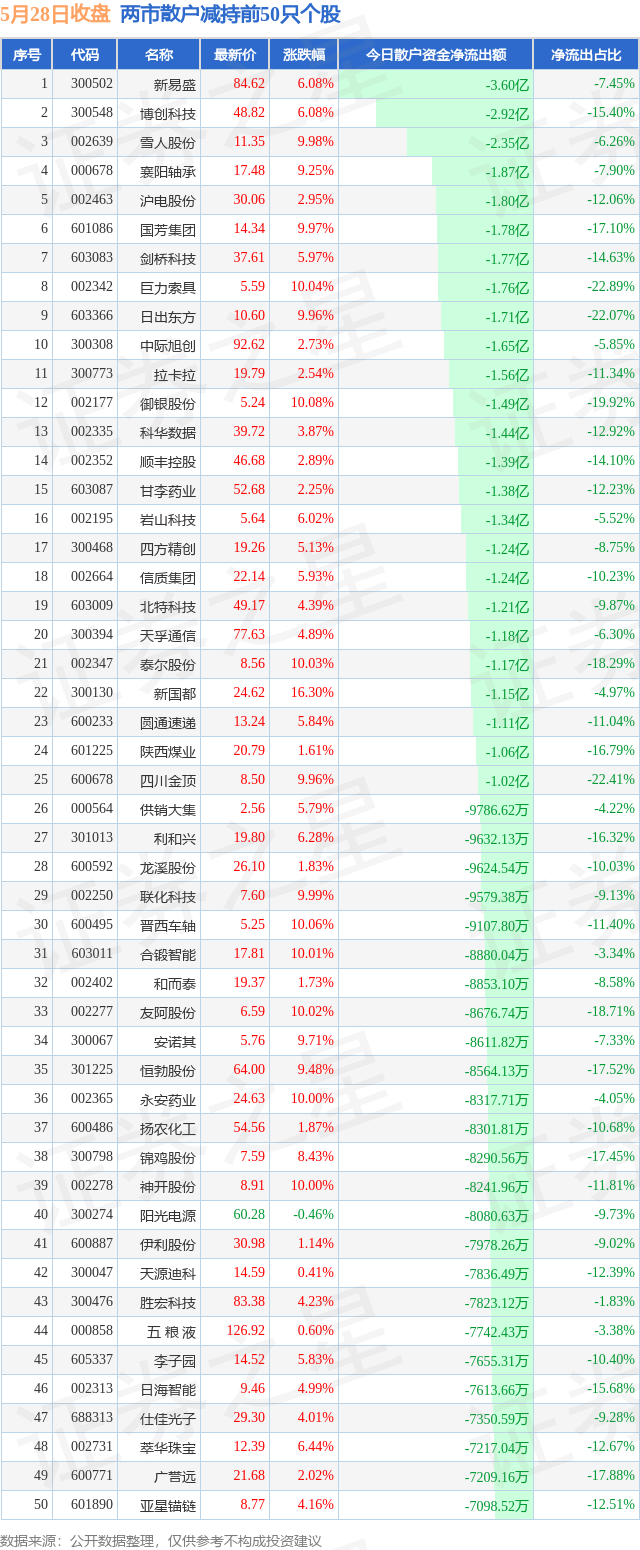The height and width of the screenshot is (1550, 640).
Task: Click stock name 仕佳光子
Action: click(168, 1418)
